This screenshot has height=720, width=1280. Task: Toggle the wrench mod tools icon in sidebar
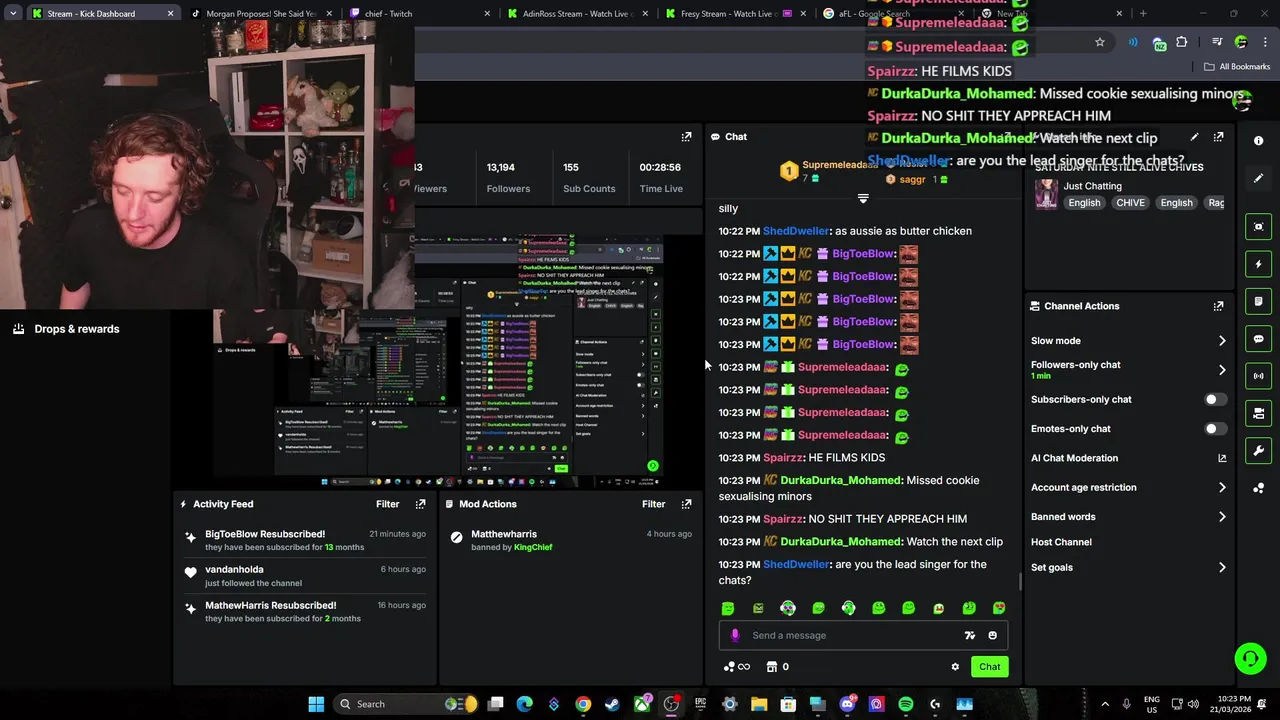tap(1258, 451)
